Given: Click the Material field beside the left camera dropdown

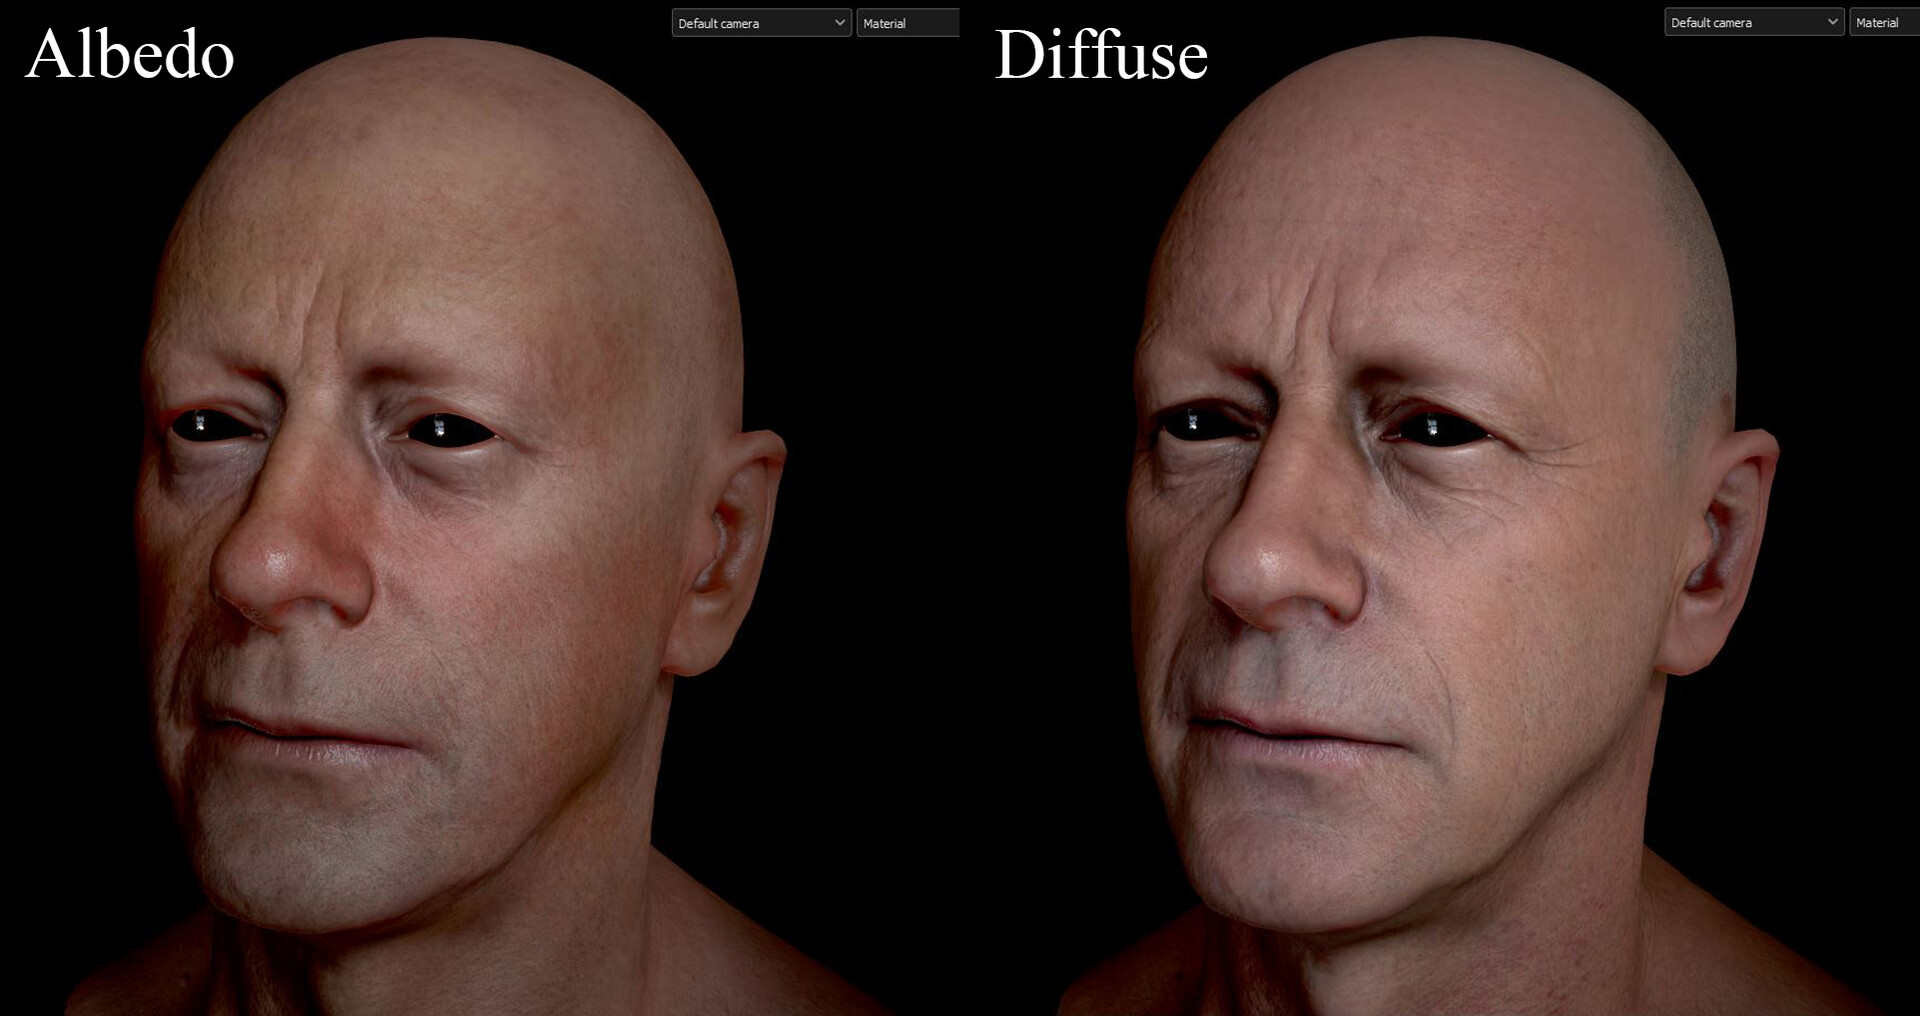Looking at the screenshot, I should pyautogui.click(x=905, y=22).
